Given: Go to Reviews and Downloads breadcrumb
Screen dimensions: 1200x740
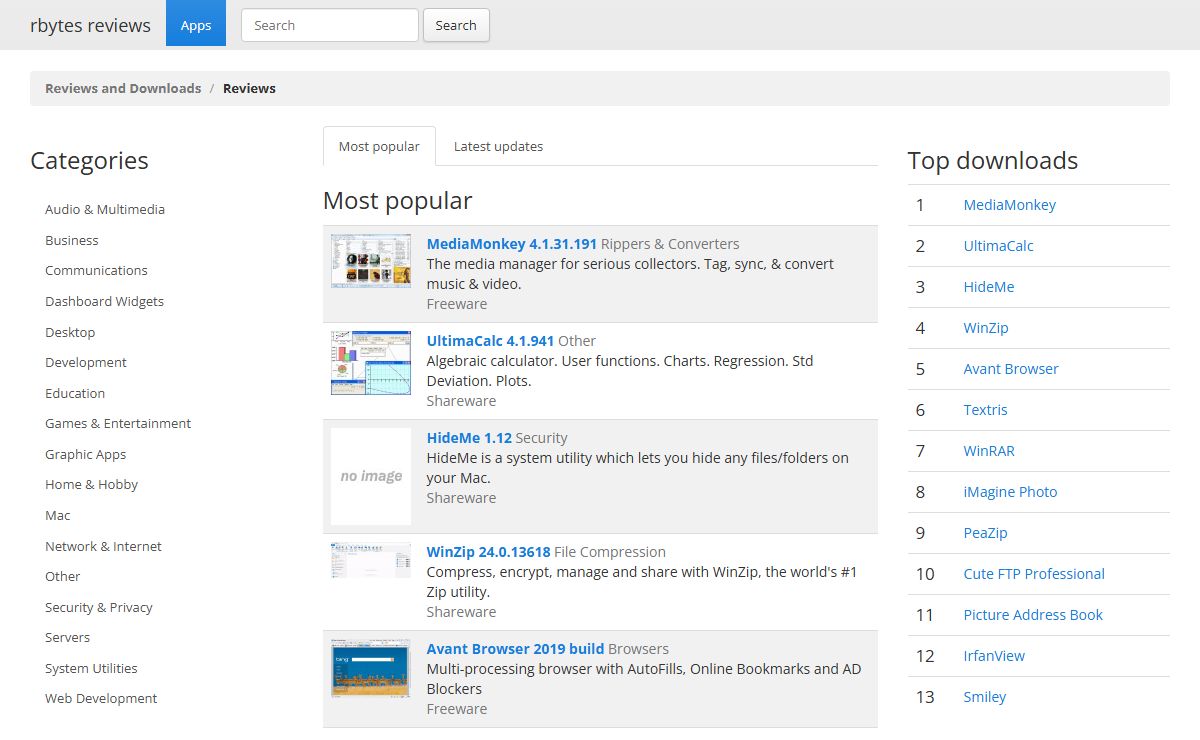Looking at the screenshot, I should point(123,88).
